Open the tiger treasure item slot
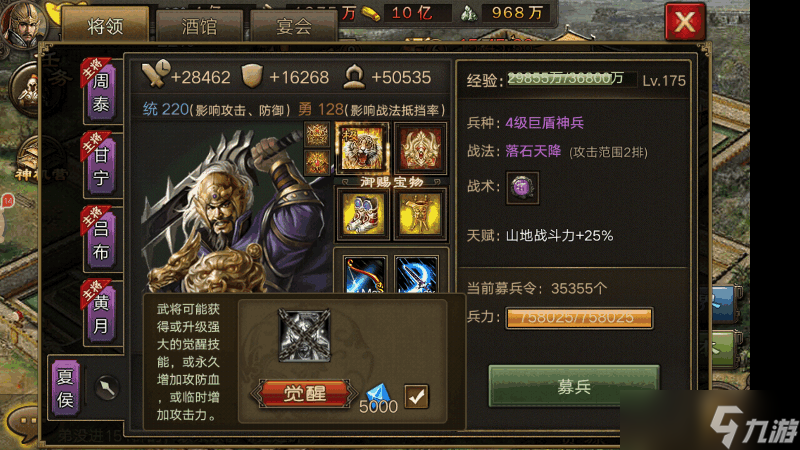 (362, 148)
